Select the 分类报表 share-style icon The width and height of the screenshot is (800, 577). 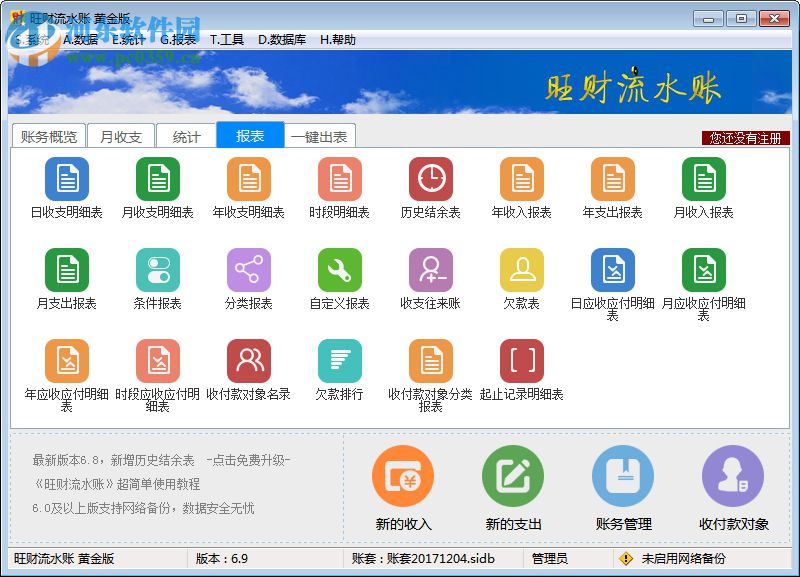coord(249,270)
